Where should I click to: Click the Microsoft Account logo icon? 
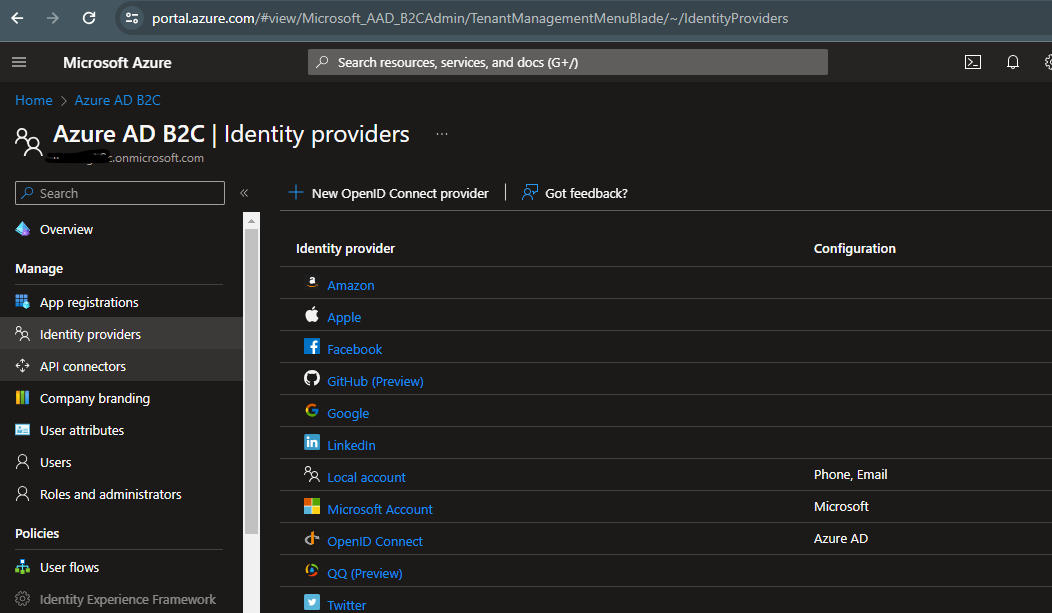[312, 506]
